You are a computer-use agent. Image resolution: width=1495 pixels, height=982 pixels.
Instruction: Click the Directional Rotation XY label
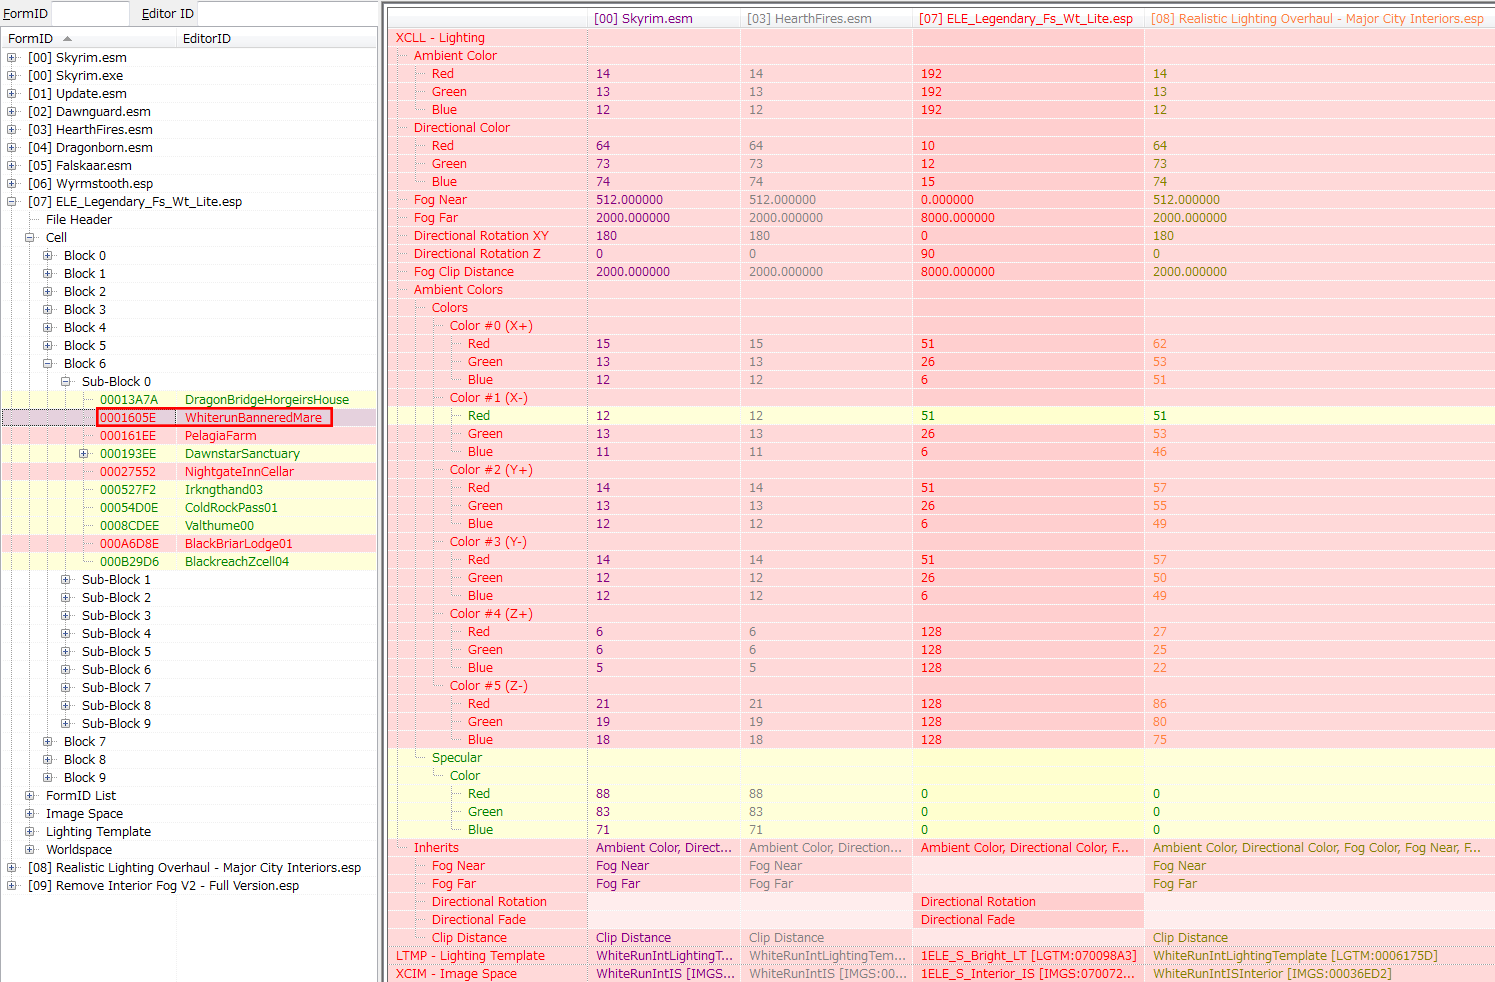(481, 236)
